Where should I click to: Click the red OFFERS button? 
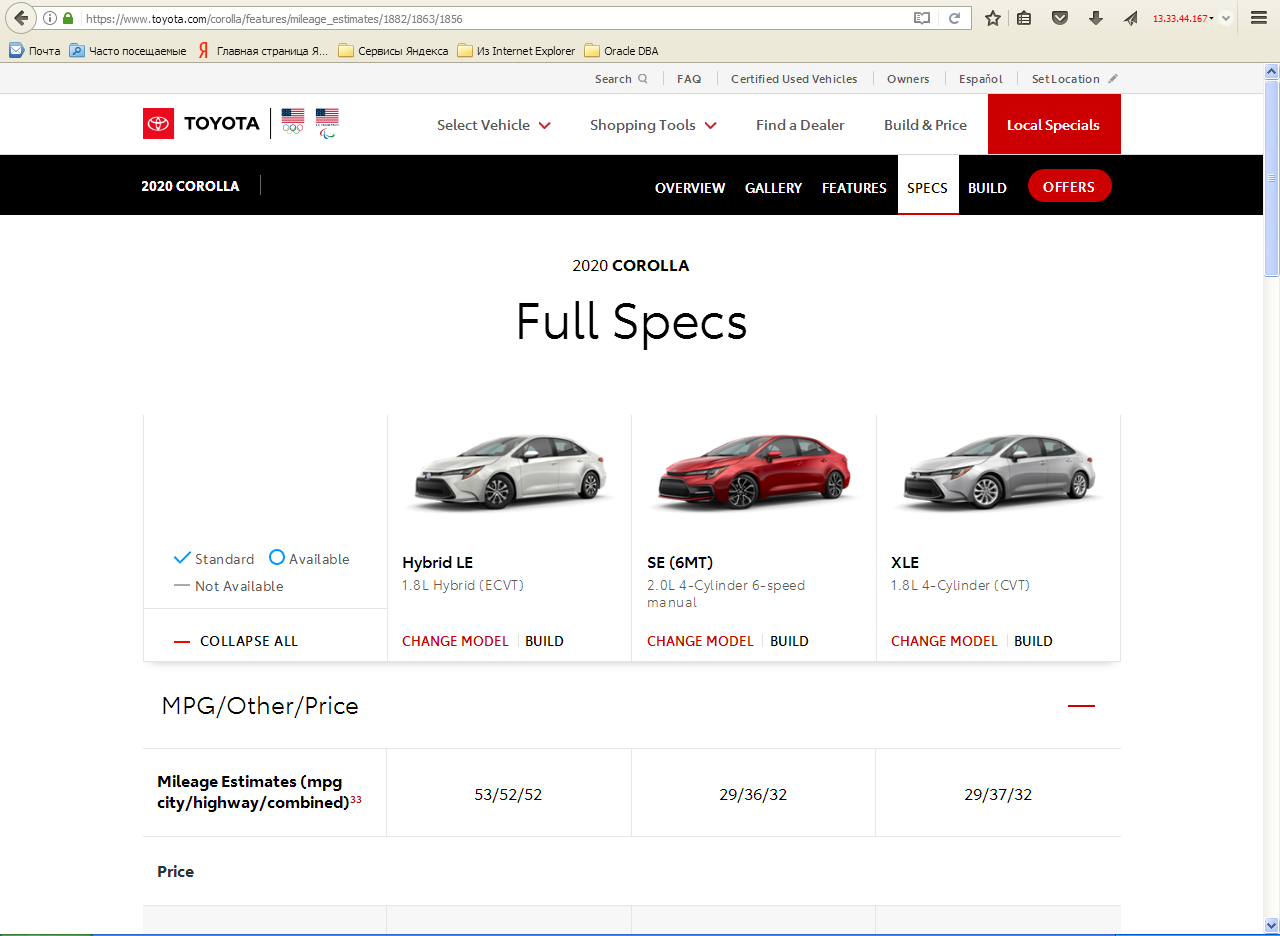pyautogui.click(x=1069, y=186)
